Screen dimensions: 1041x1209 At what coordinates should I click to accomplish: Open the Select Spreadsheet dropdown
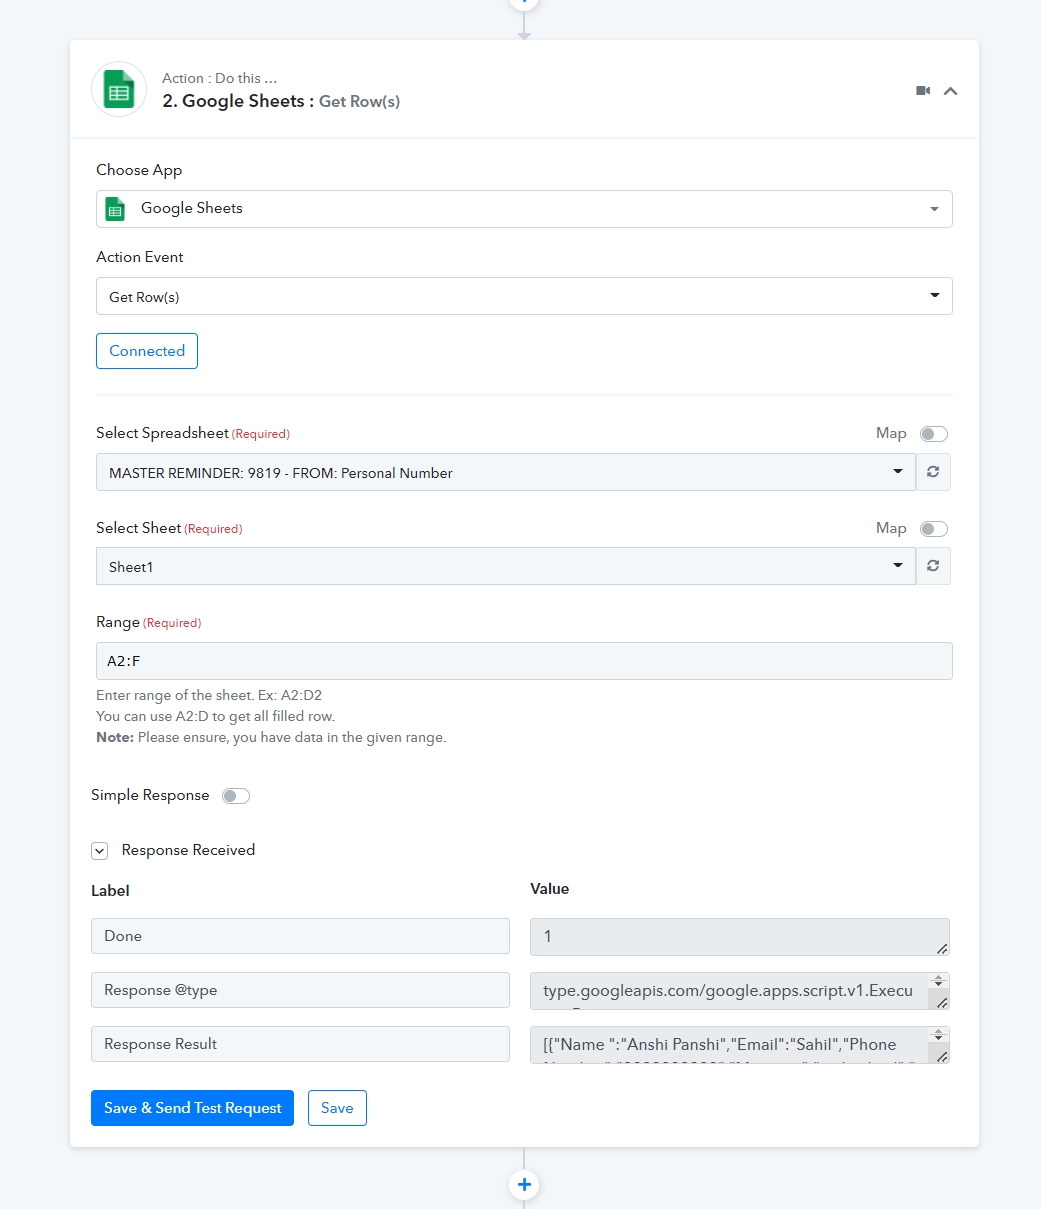click(x=506, y=472)
